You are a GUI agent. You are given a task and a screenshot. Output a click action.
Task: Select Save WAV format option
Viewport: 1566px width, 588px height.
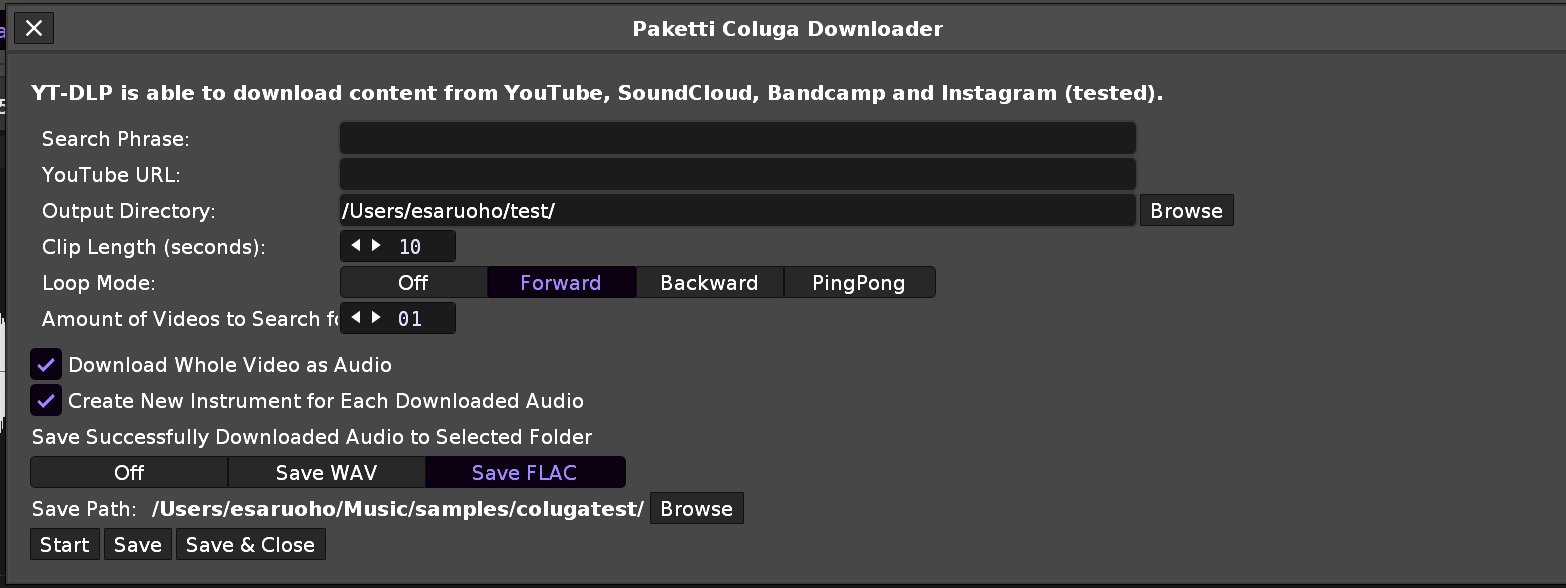pos(327,473)
